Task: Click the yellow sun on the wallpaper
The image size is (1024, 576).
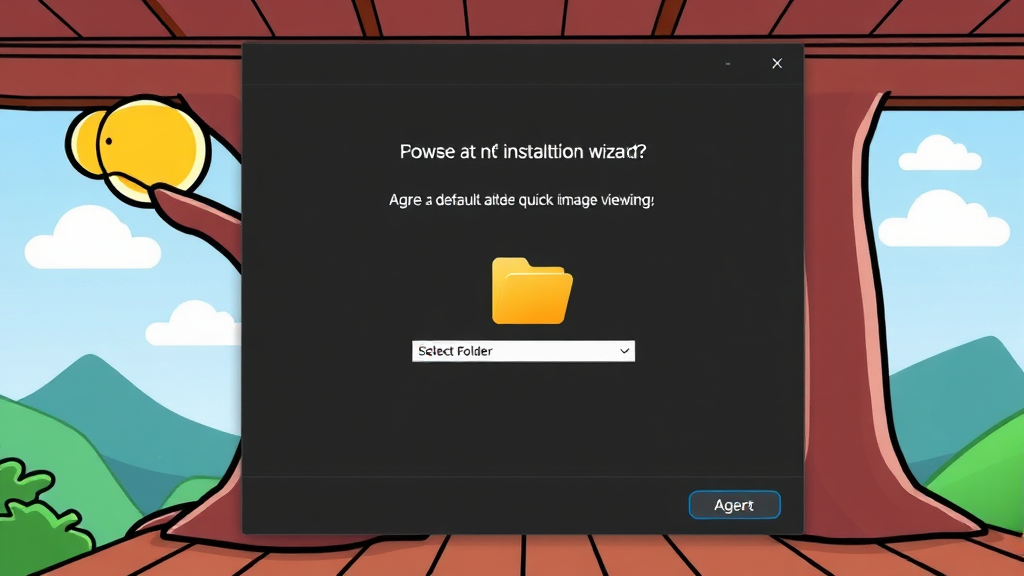Action: click(140, 147)
